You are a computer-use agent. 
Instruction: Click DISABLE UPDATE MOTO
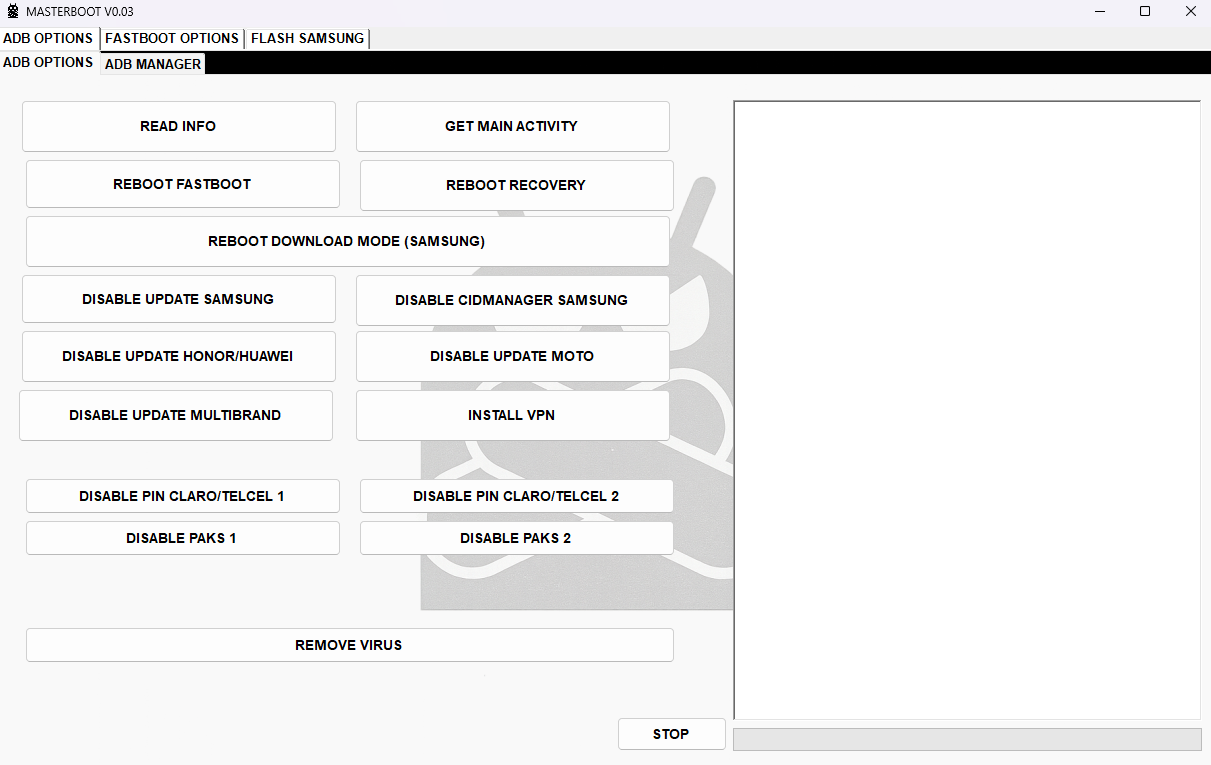tap(512, 356)
